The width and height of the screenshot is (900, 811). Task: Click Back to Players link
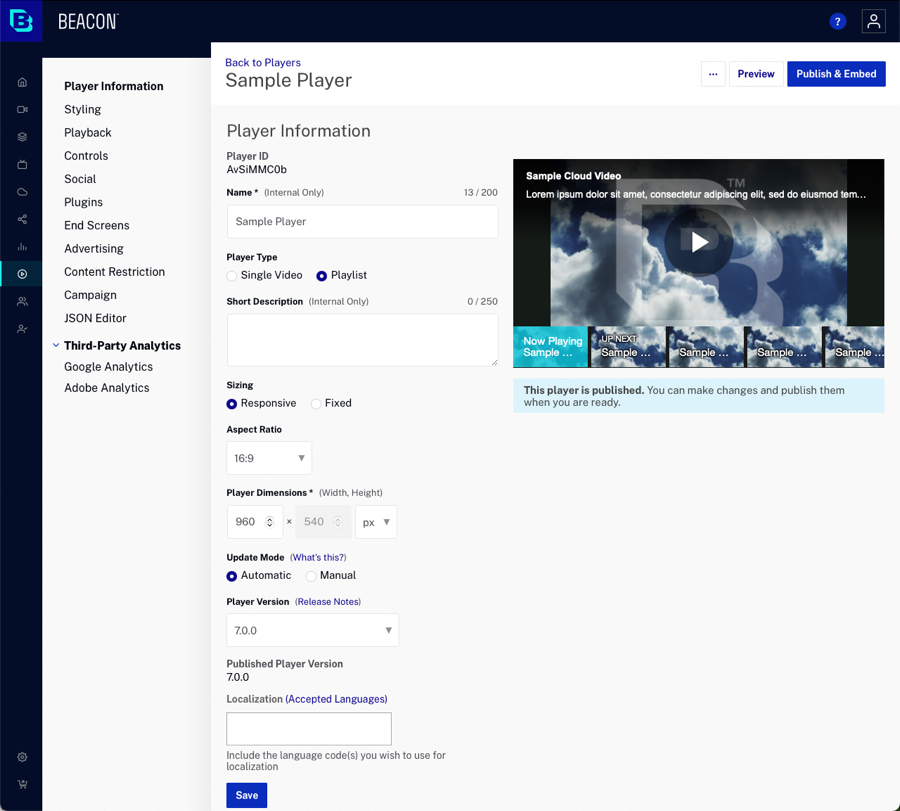(263, 63)
